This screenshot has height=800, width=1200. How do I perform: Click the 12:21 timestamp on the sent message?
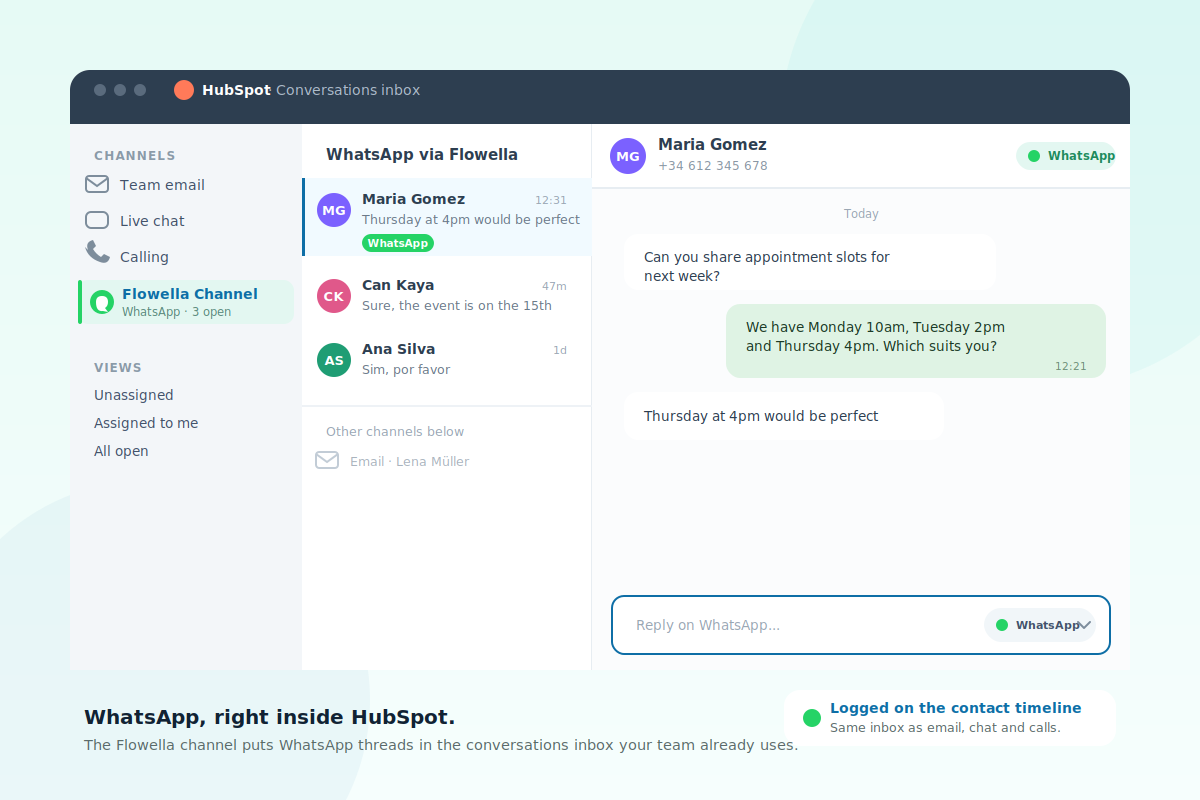[x=1070, y=366]
